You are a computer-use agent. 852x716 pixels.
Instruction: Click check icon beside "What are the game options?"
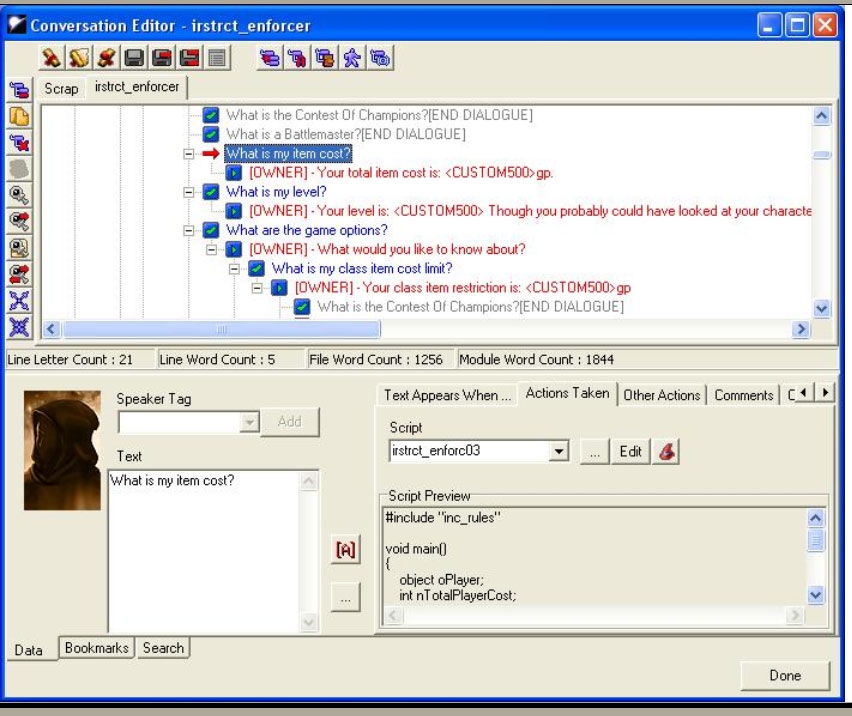click(x=211, y=230)
